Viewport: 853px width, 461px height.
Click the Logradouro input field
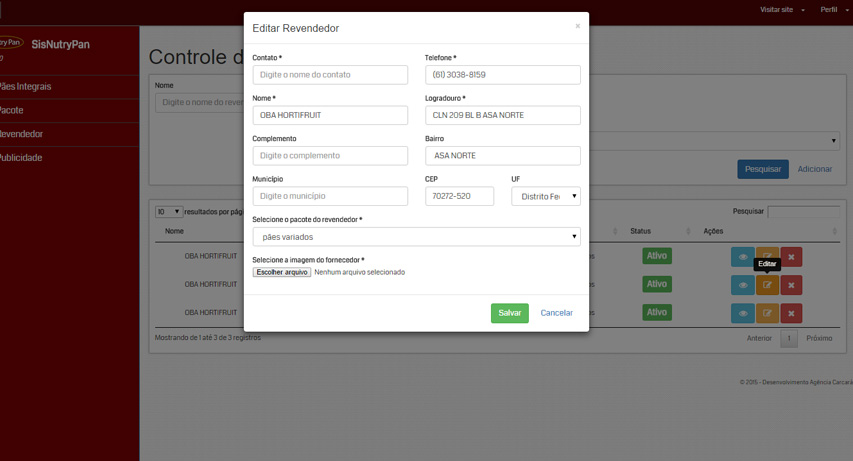[503, 115]
